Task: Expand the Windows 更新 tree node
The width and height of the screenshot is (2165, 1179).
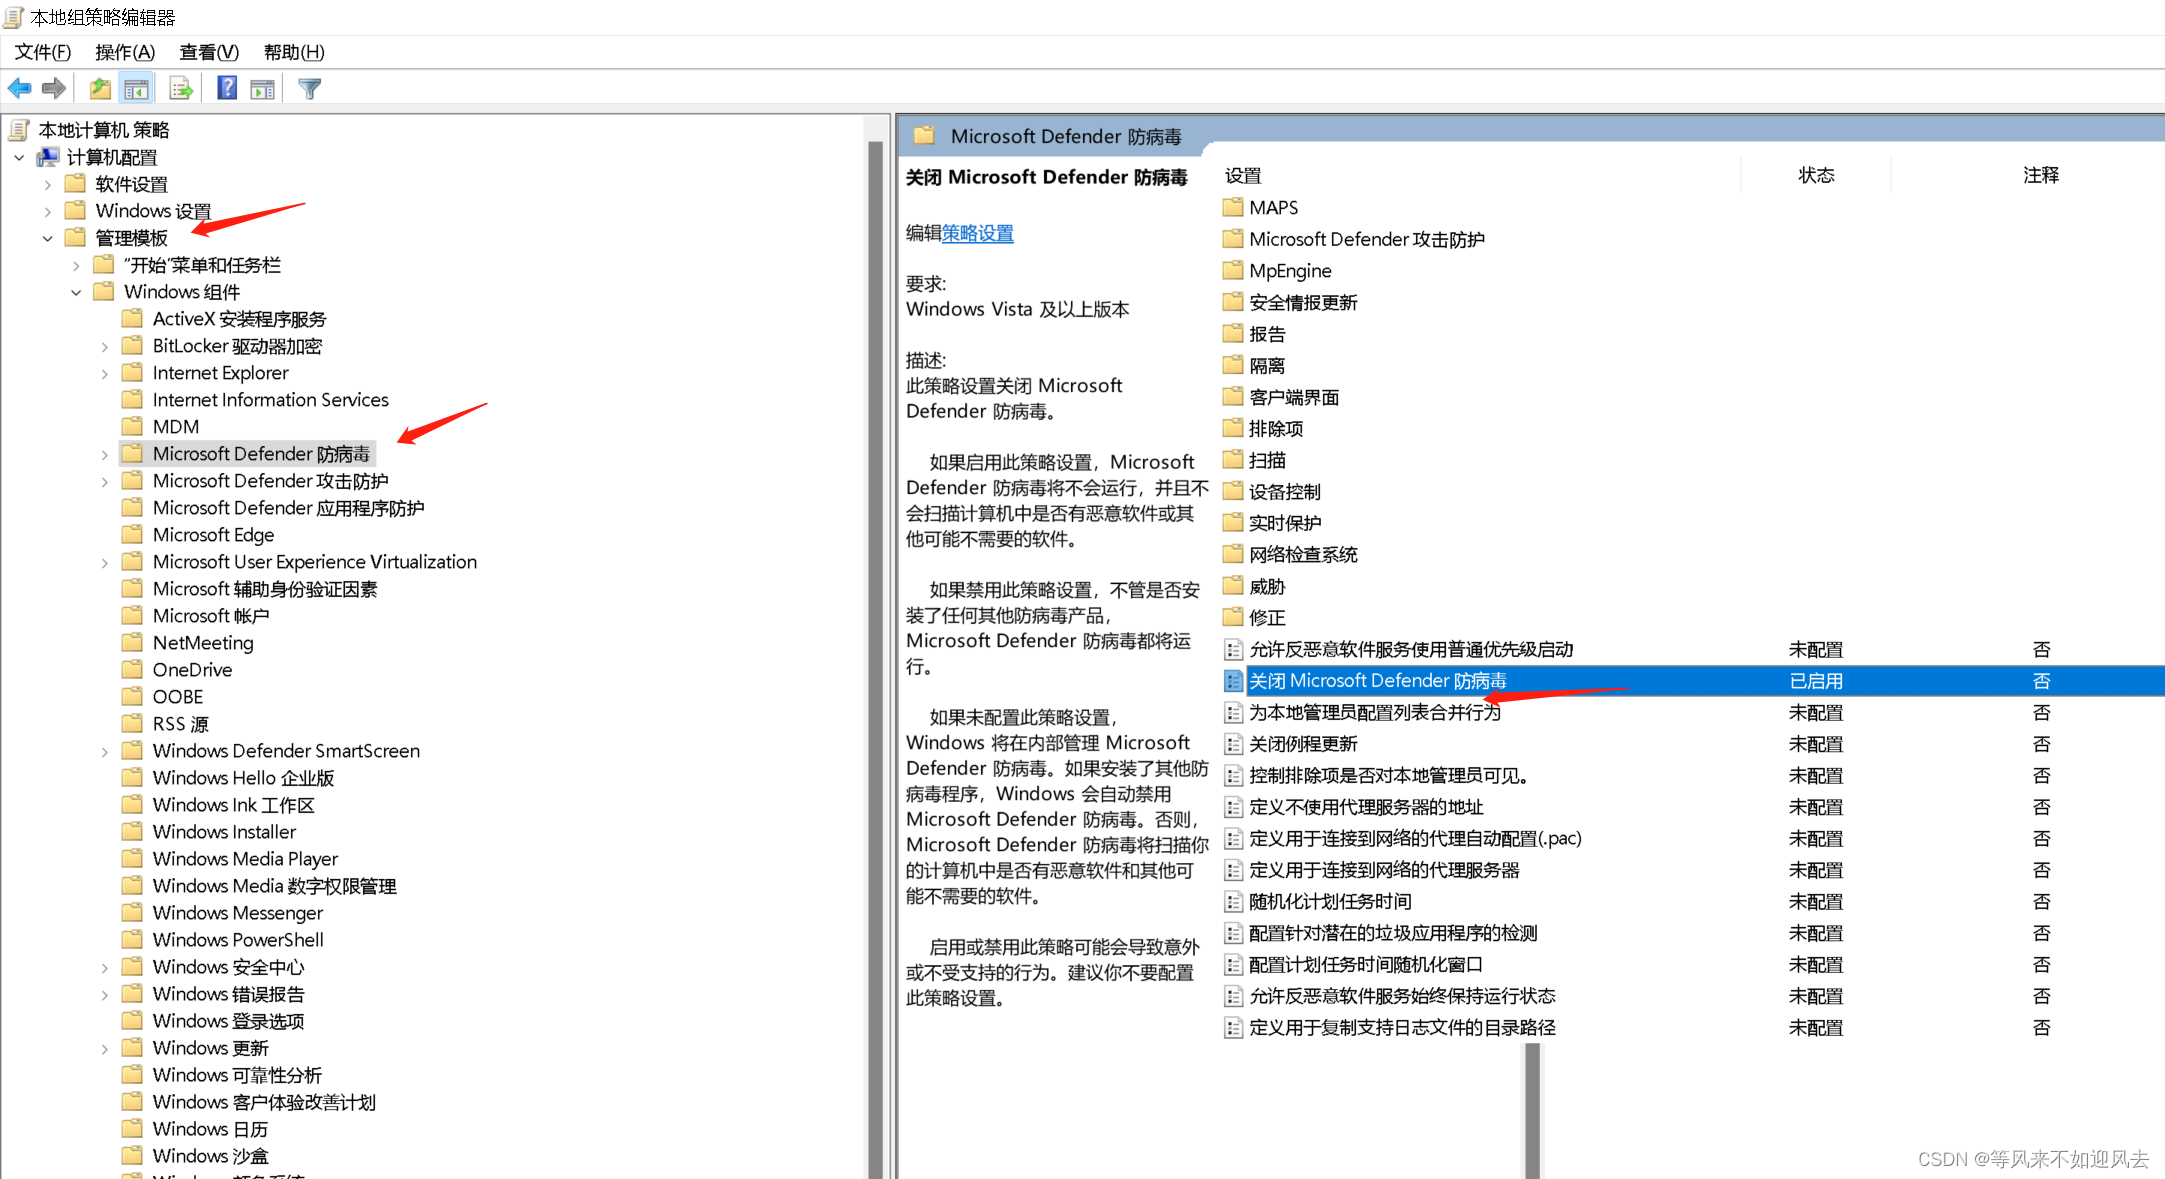Action: (x=104, y=1048)
